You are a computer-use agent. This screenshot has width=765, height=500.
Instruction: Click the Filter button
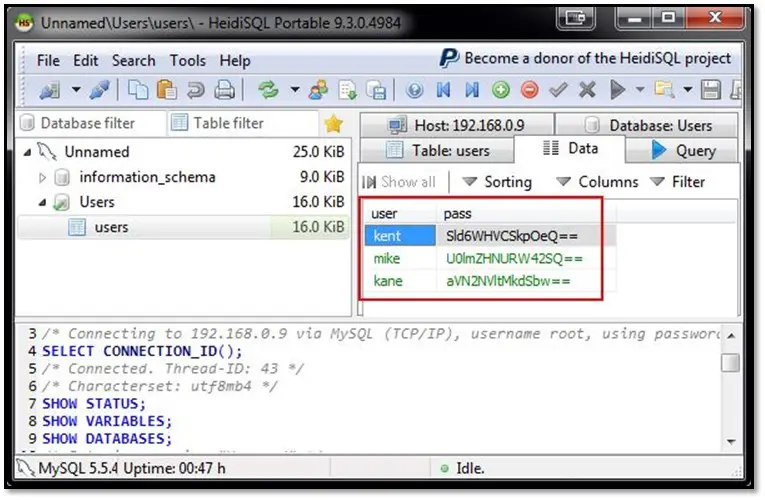tap(678, 182)
